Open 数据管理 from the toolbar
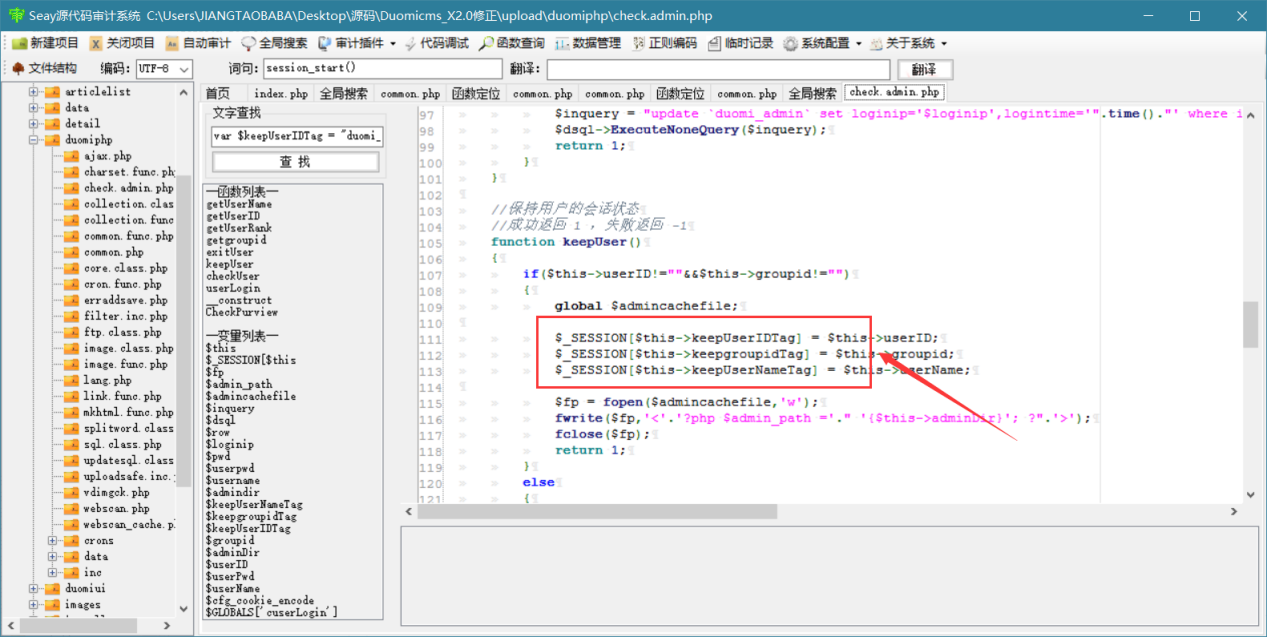1267x637 pixels. pyautogui.click(x=588, y=43)
